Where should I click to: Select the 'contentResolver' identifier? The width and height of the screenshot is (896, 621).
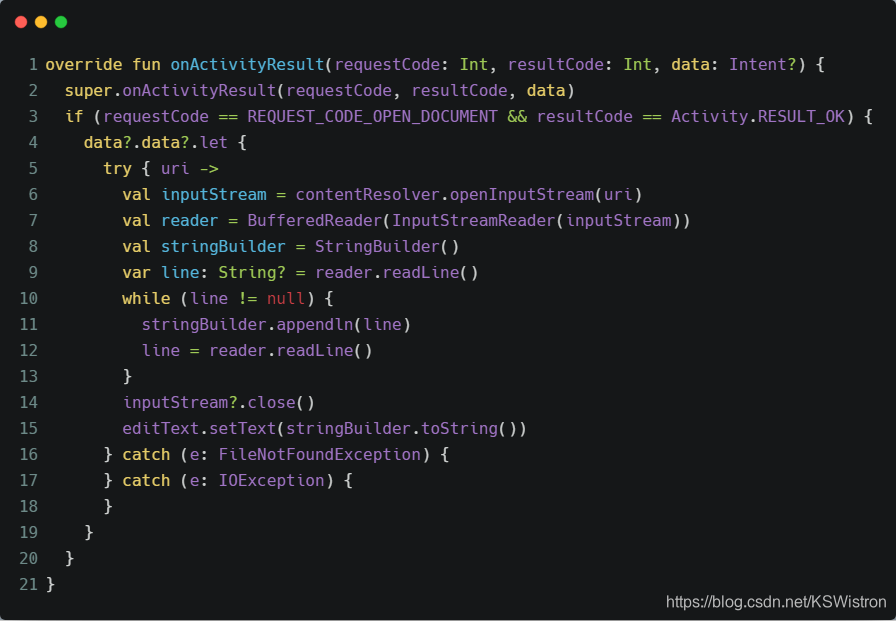click(367, 194)
